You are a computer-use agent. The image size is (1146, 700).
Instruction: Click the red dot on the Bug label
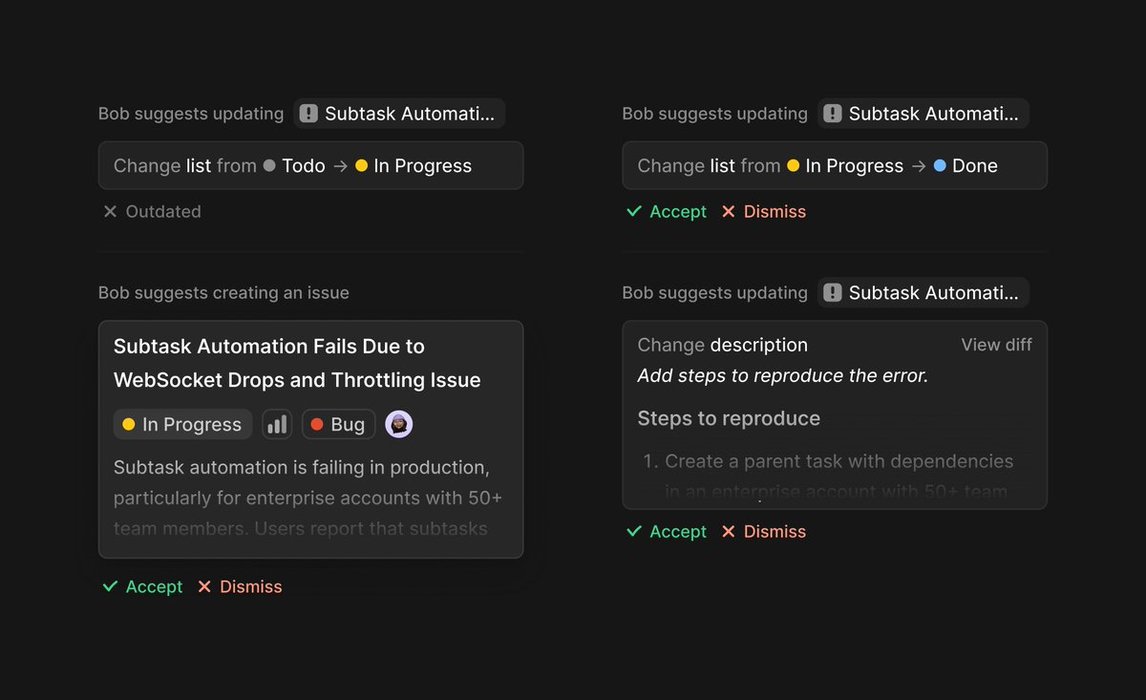point(317,425)
